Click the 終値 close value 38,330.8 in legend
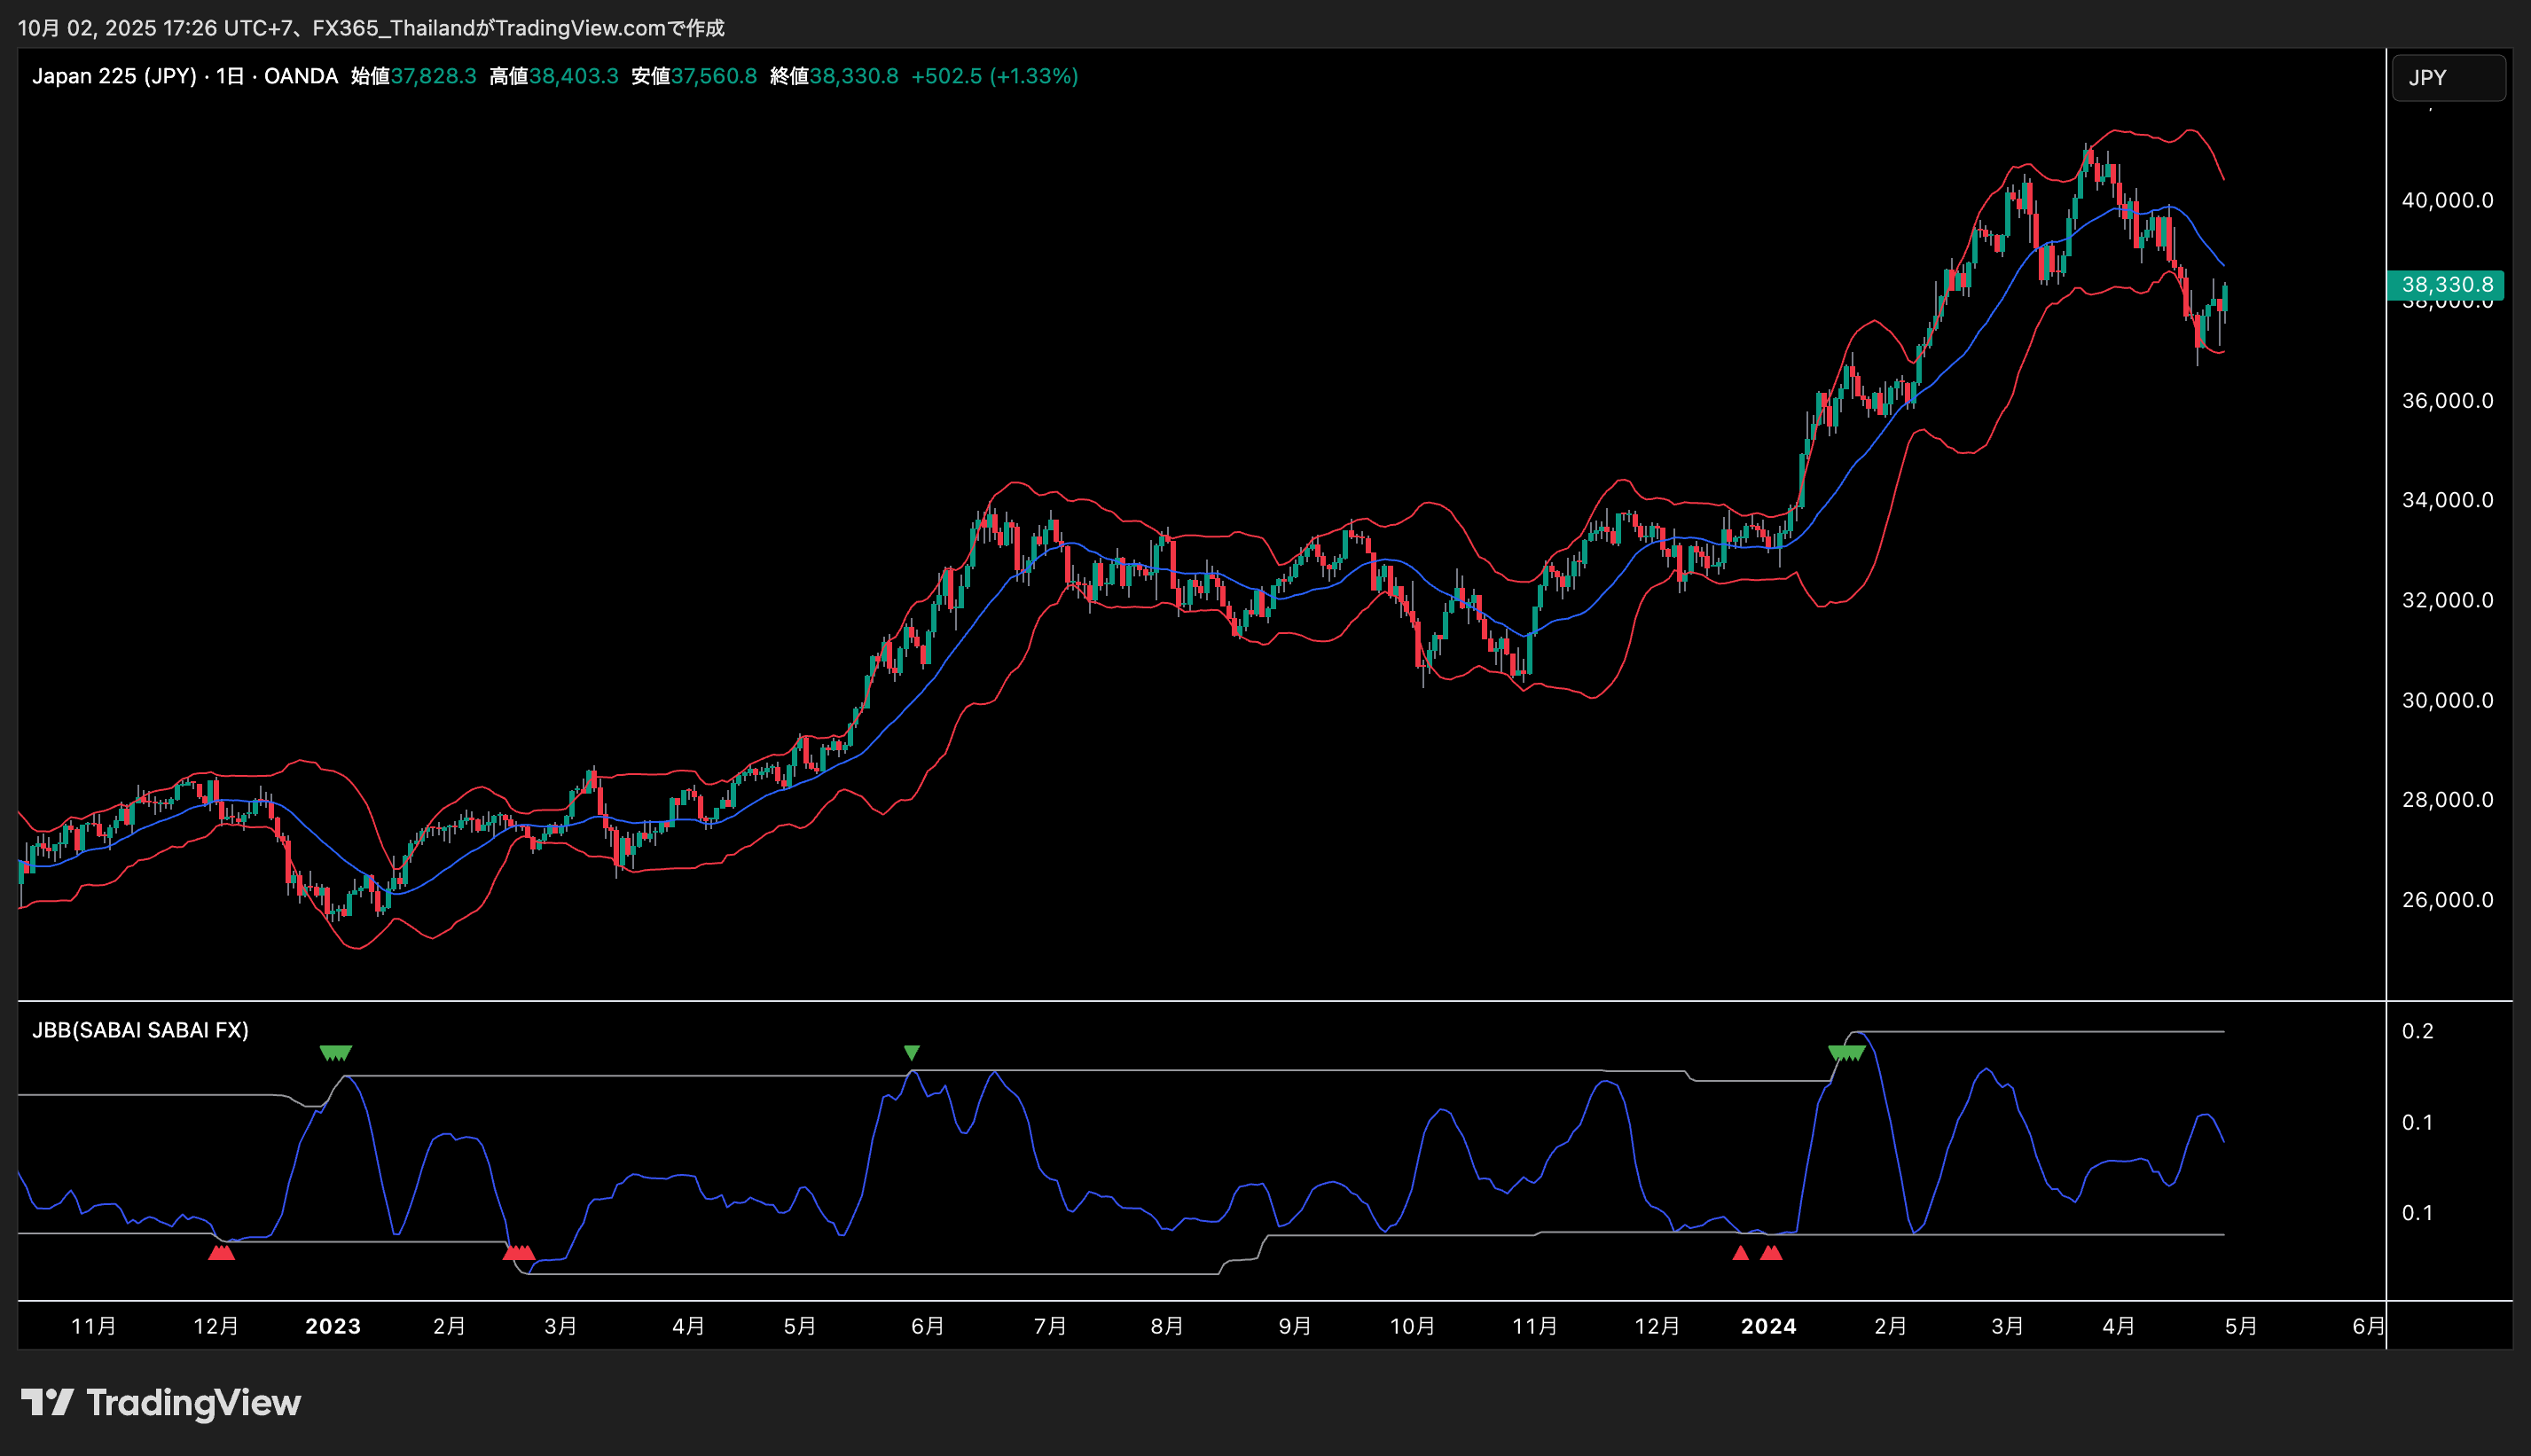The height and width of the screenshot is (1456, 2531). tap(853, 76)
